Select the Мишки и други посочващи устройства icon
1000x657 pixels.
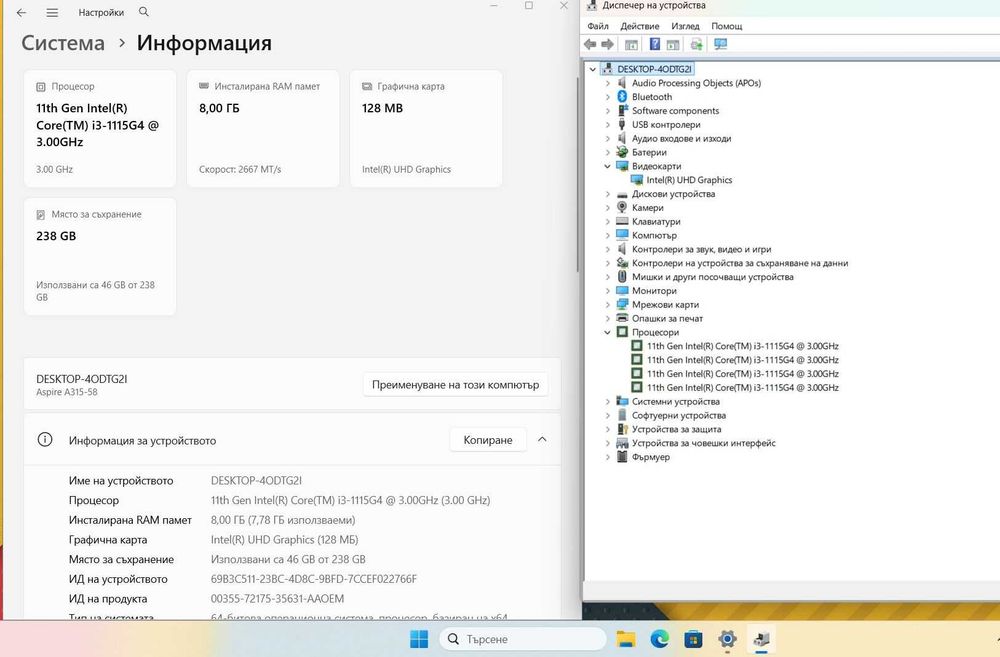pos(622,276)
